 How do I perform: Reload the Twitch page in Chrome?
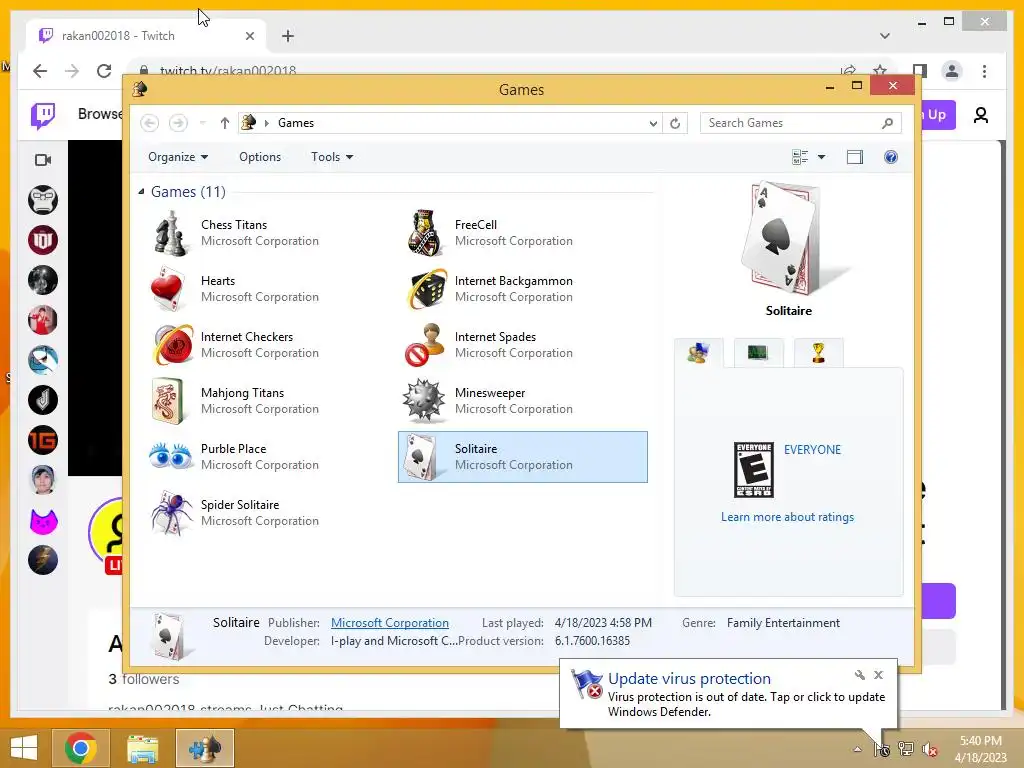(x=104, y=71)
